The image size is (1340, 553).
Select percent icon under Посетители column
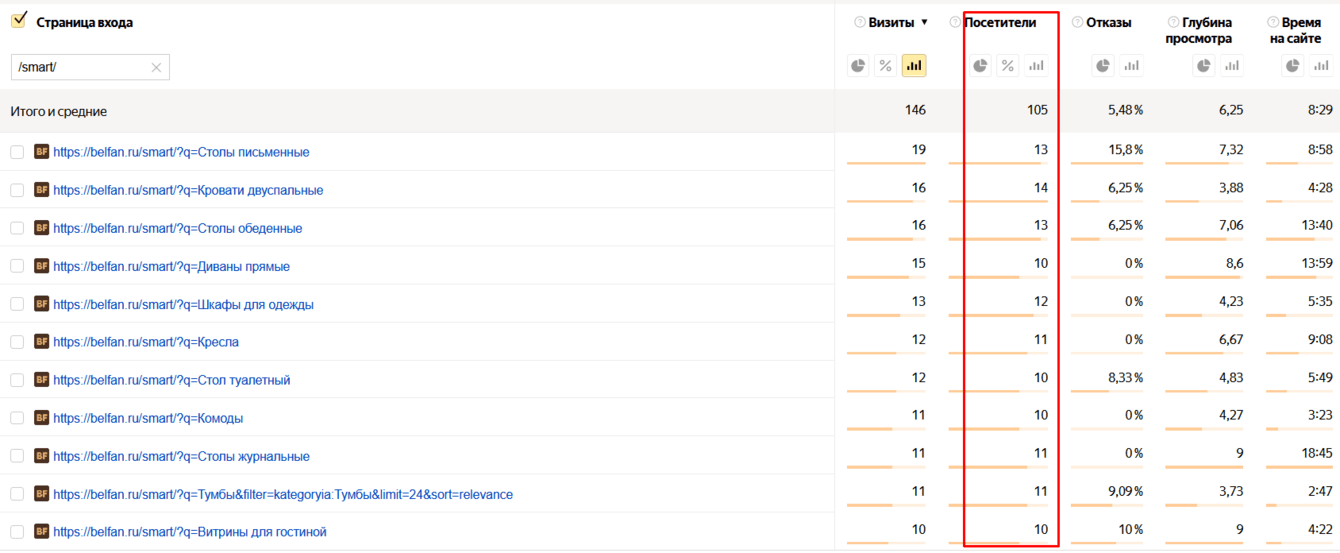1008,66
